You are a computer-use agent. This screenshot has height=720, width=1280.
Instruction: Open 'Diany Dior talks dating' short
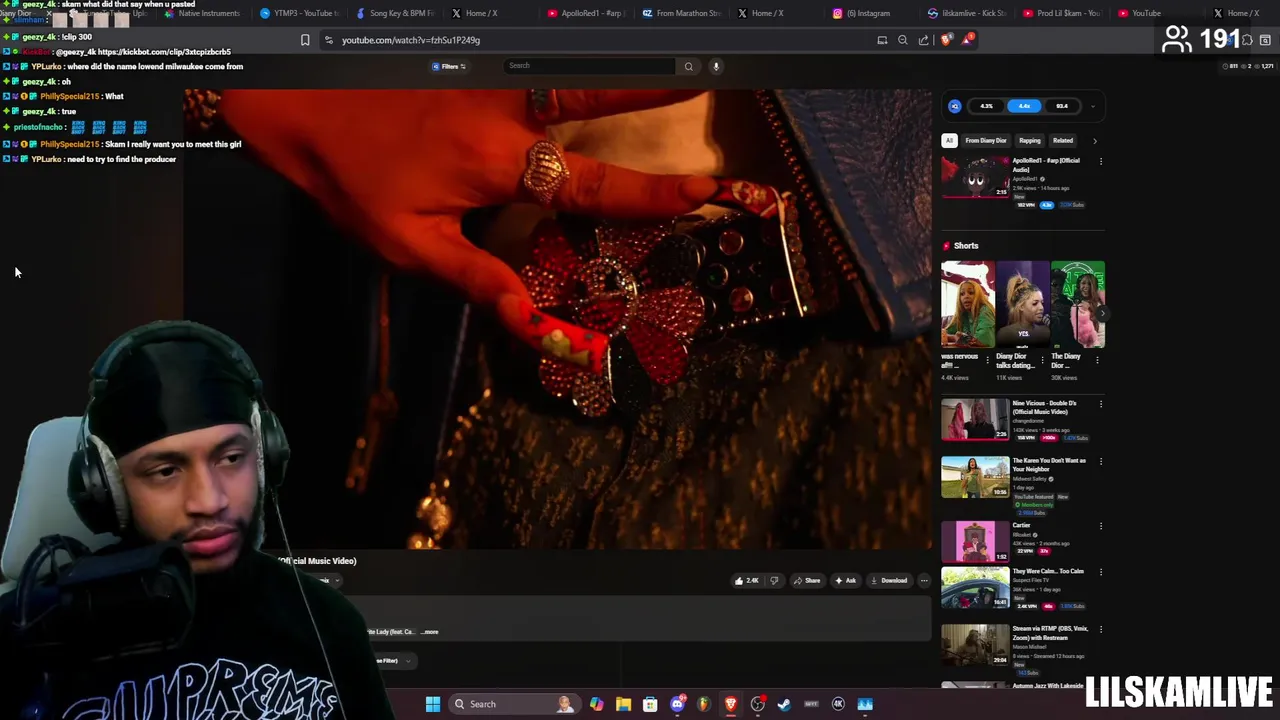[1022, 304]
